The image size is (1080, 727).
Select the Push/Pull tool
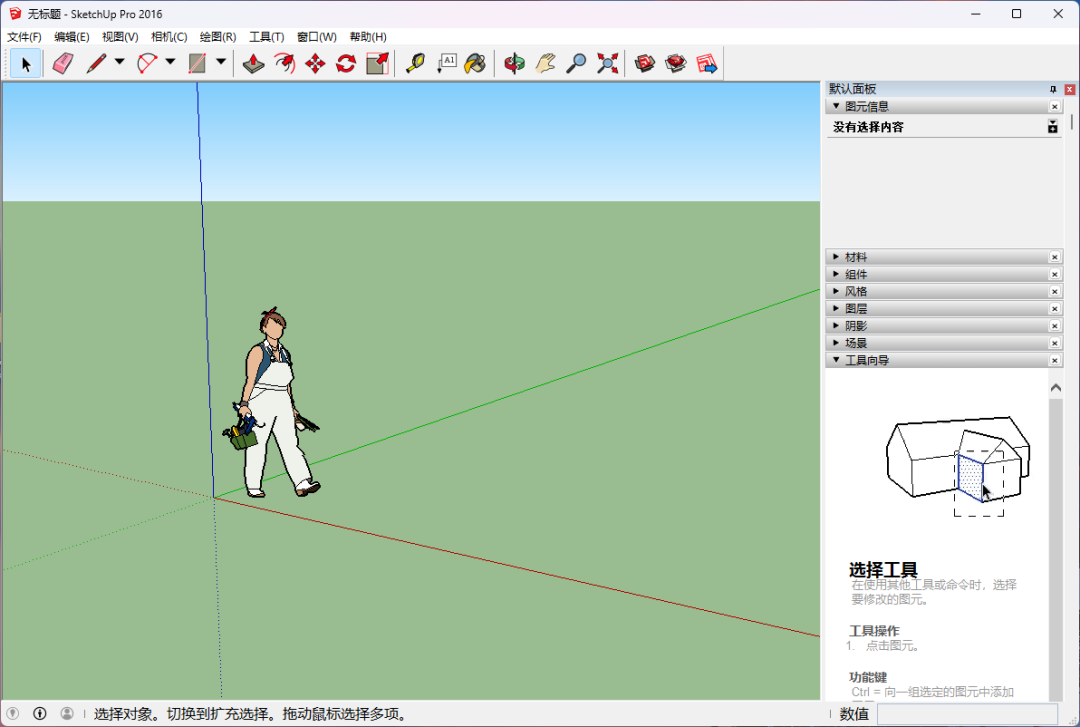pos(253,64)
